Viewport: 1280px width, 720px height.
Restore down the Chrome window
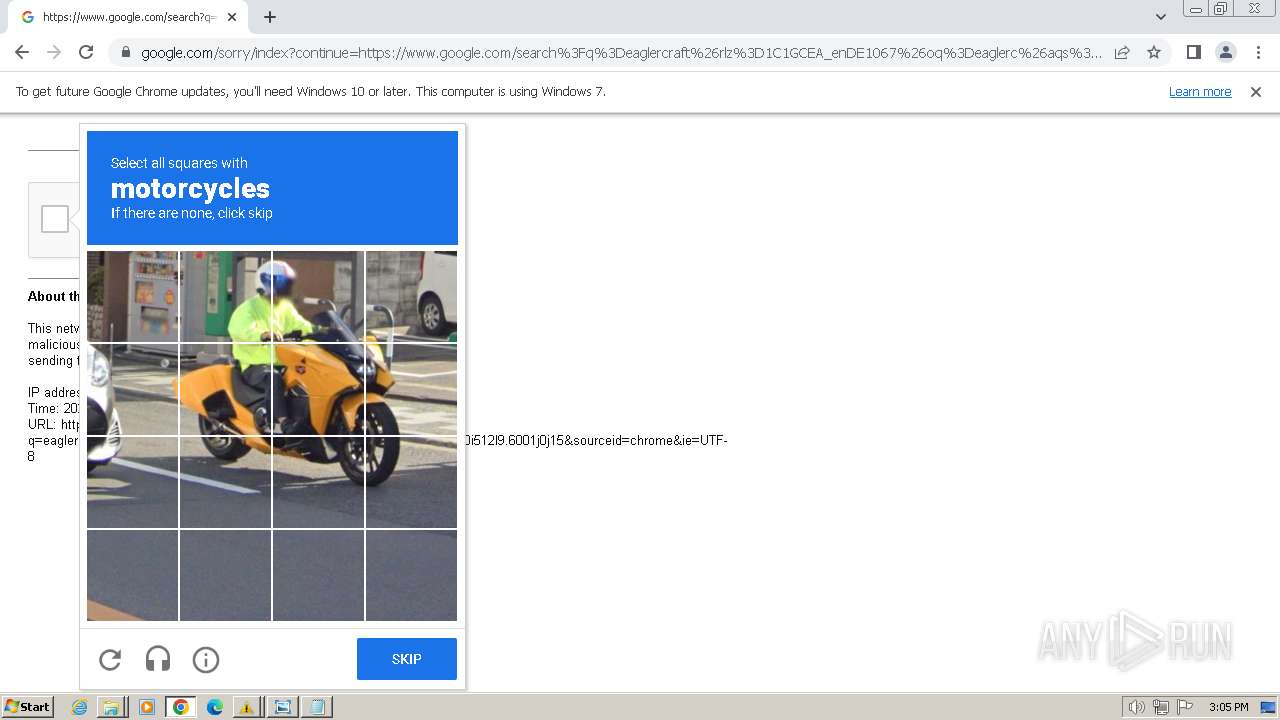point(1221,9)
